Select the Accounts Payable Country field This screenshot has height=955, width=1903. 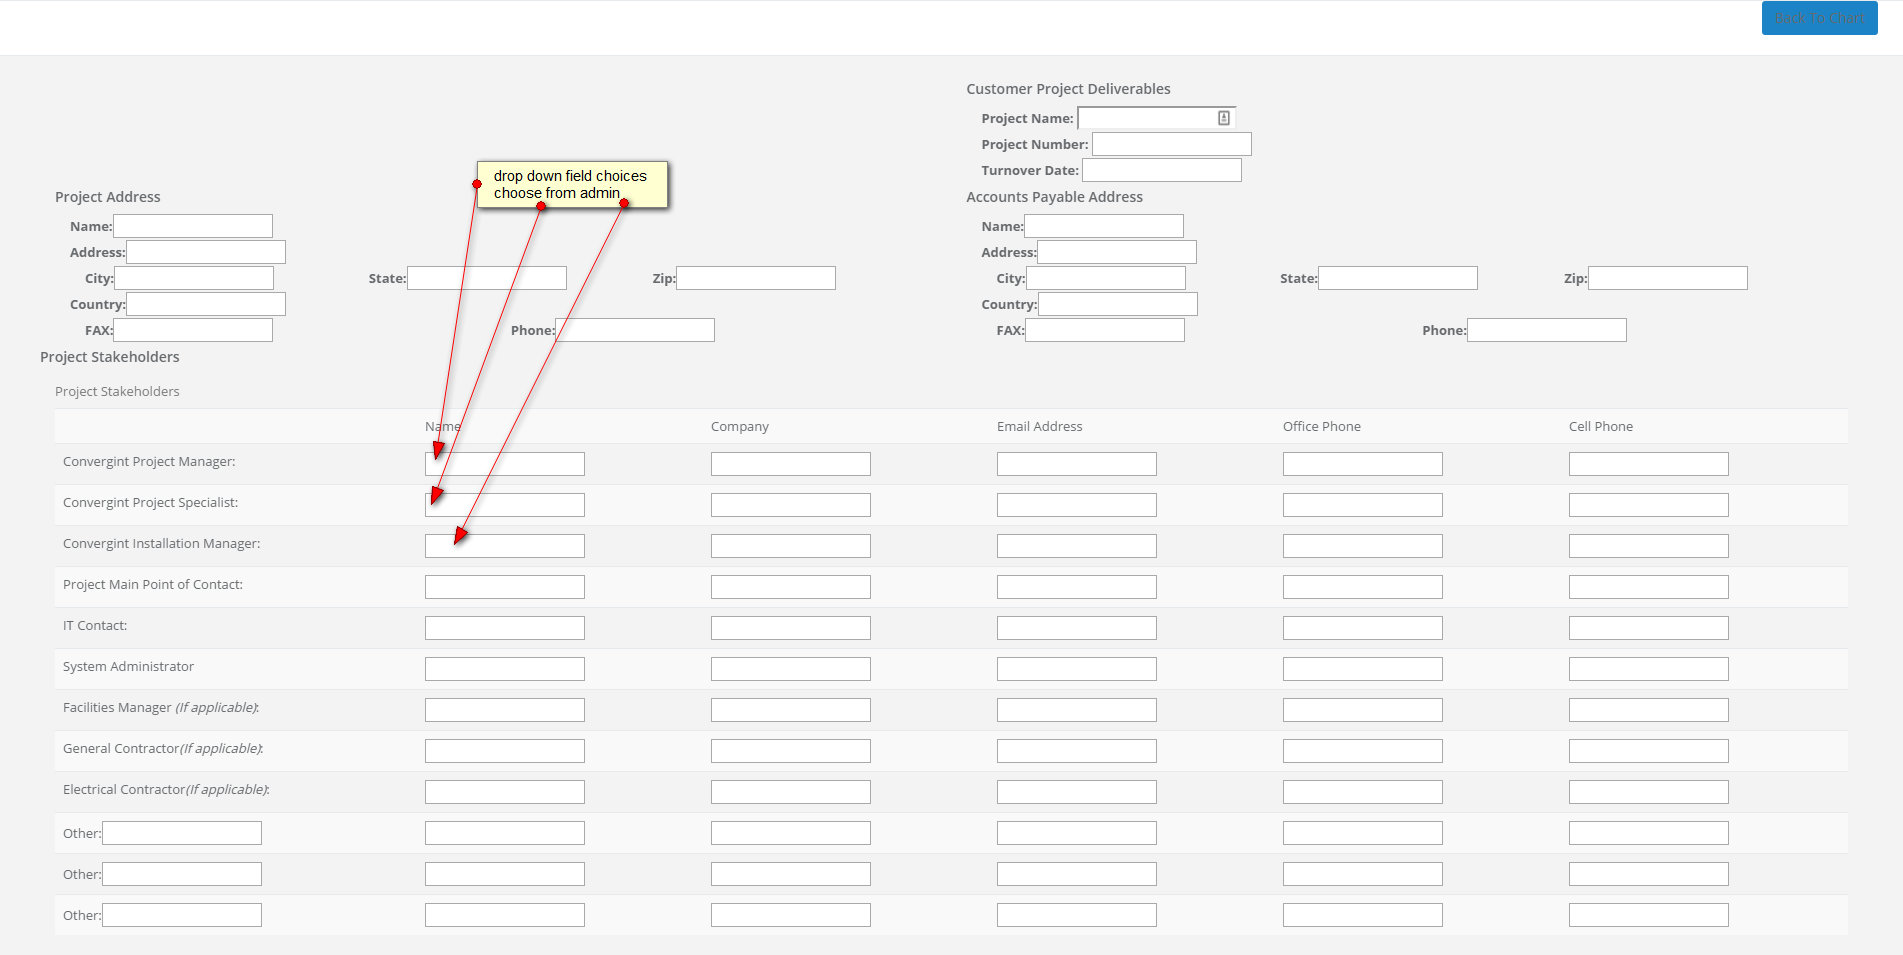click(x=1117, y=304)
